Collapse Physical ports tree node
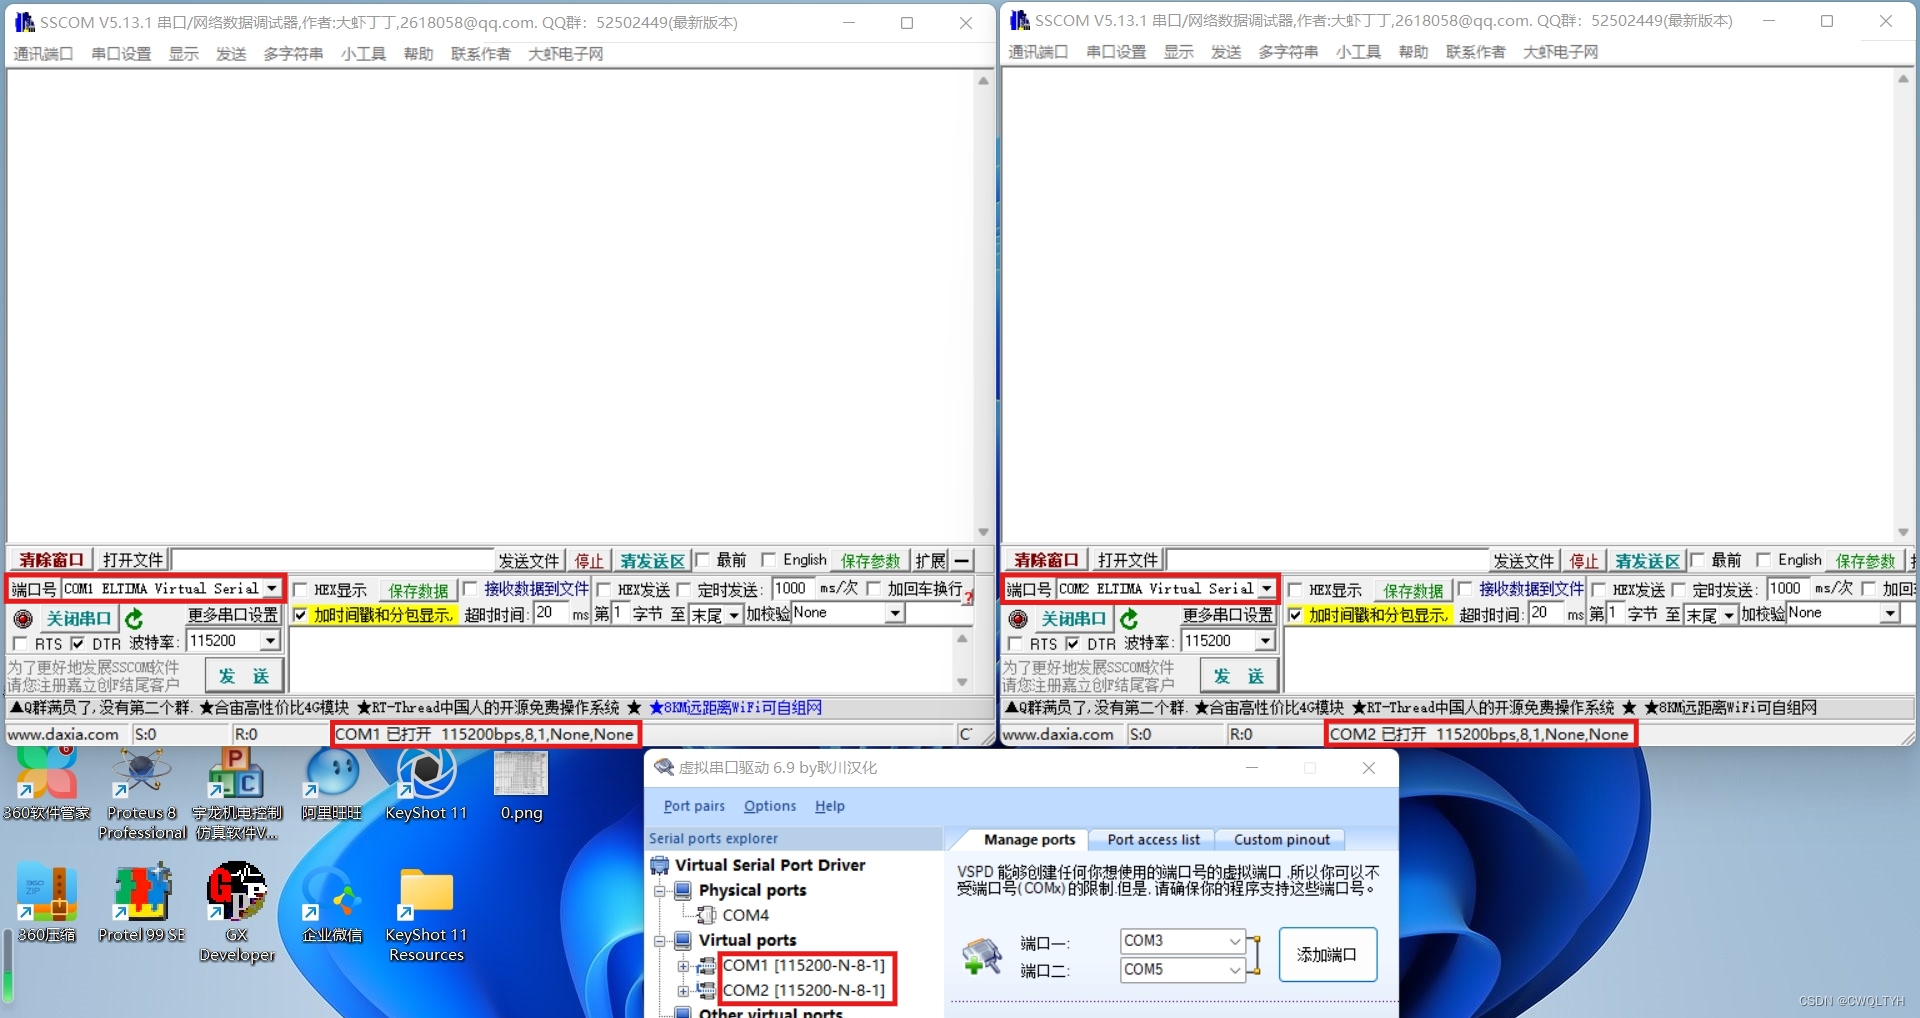Screen dimensions: 1920x1018 [659, 890]
